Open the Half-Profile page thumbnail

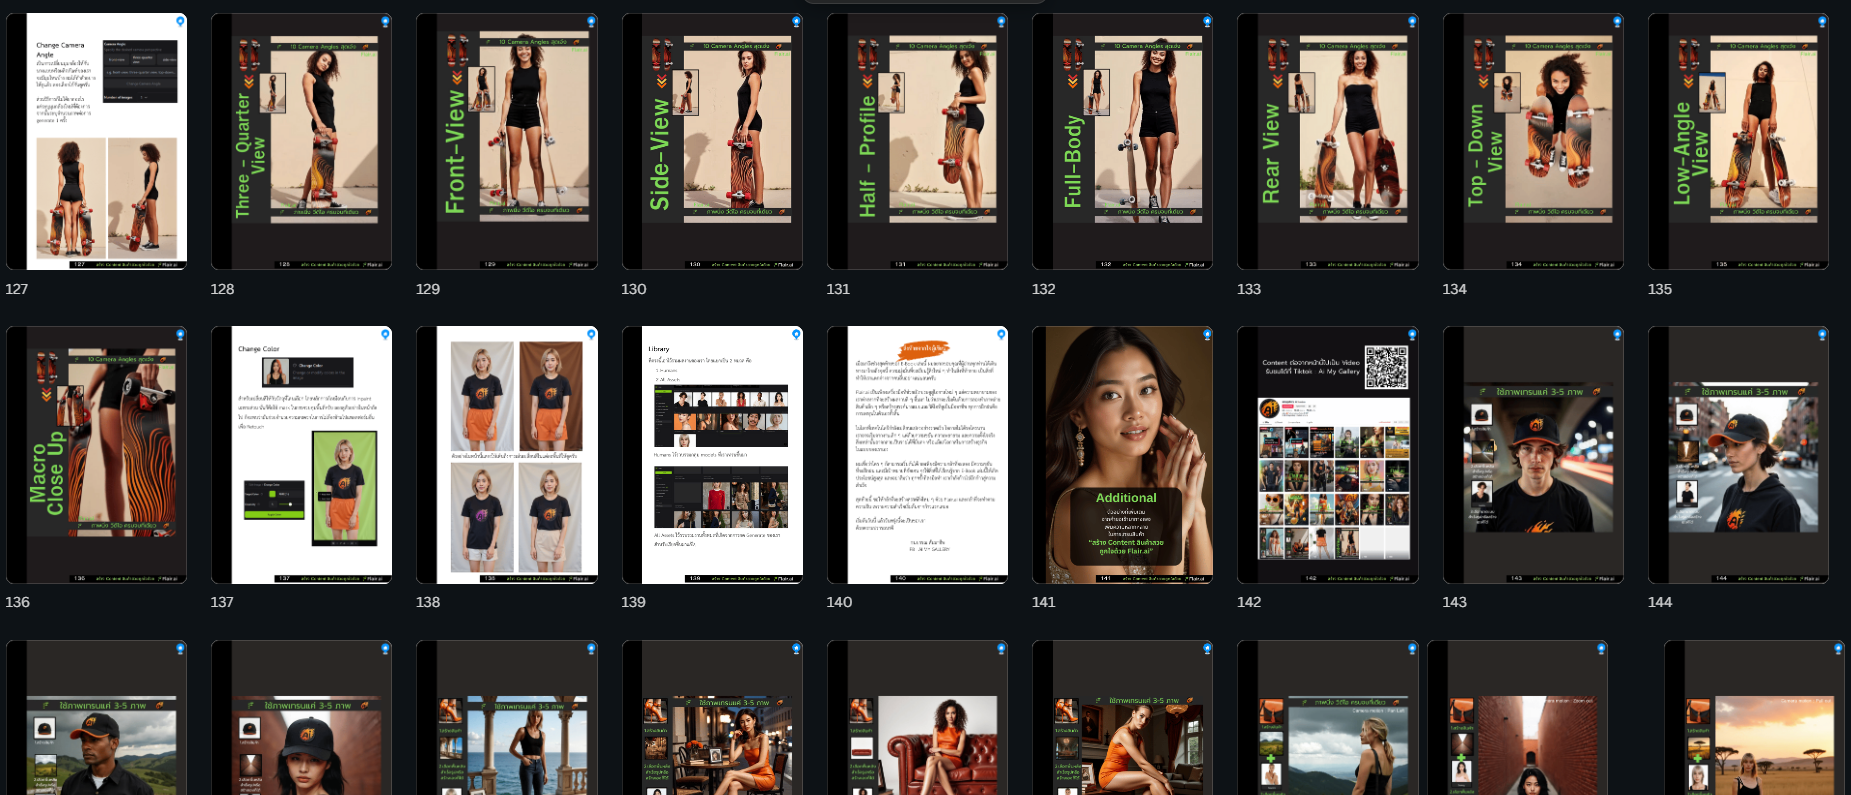click(917, 141)
